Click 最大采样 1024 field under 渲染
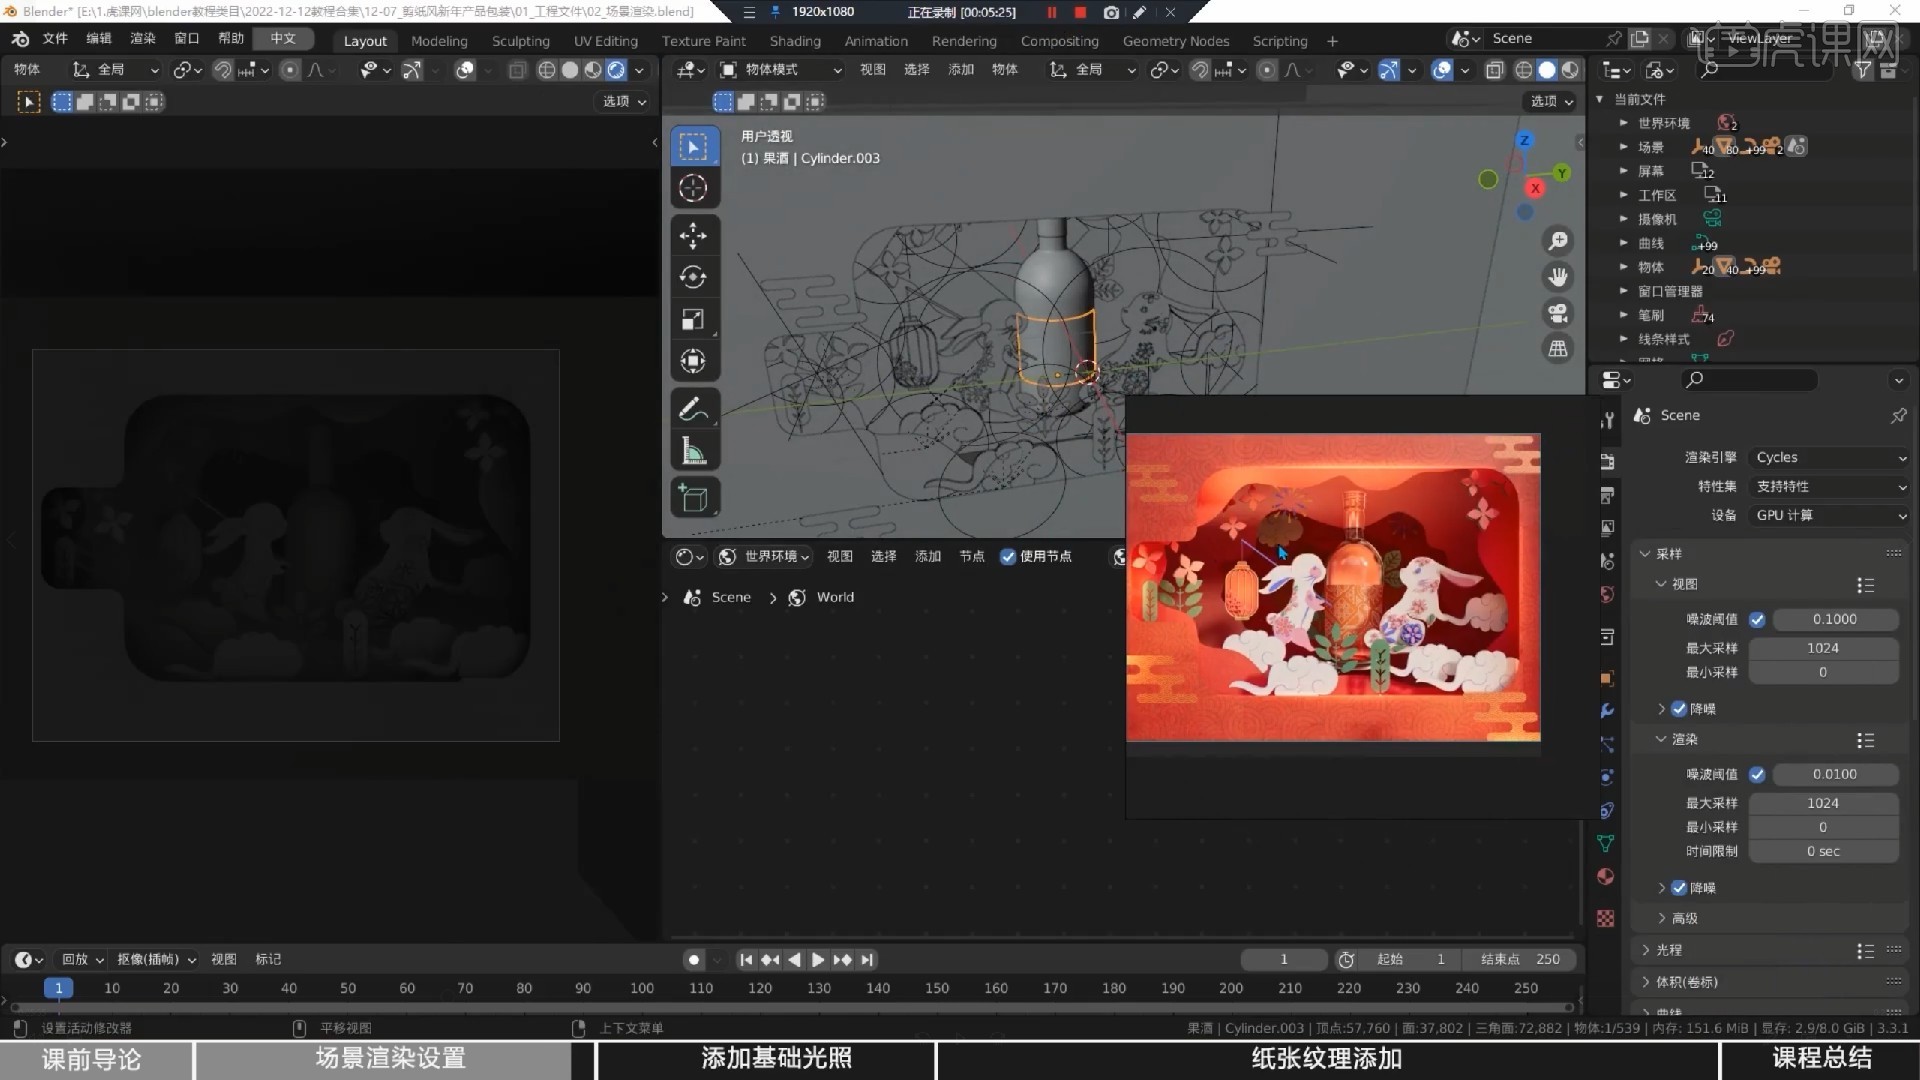This screenshot has width=1920, height=1080. pyautogui.click(x=1823, y=803)
